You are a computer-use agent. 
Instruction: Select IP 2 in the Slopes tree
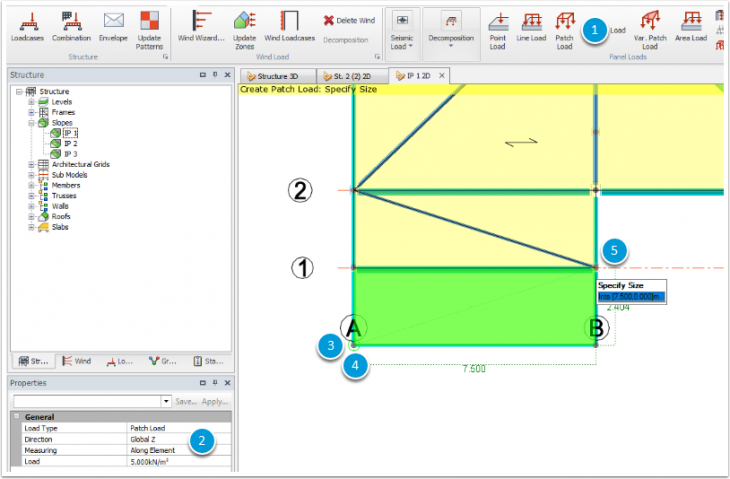(70, 143)
